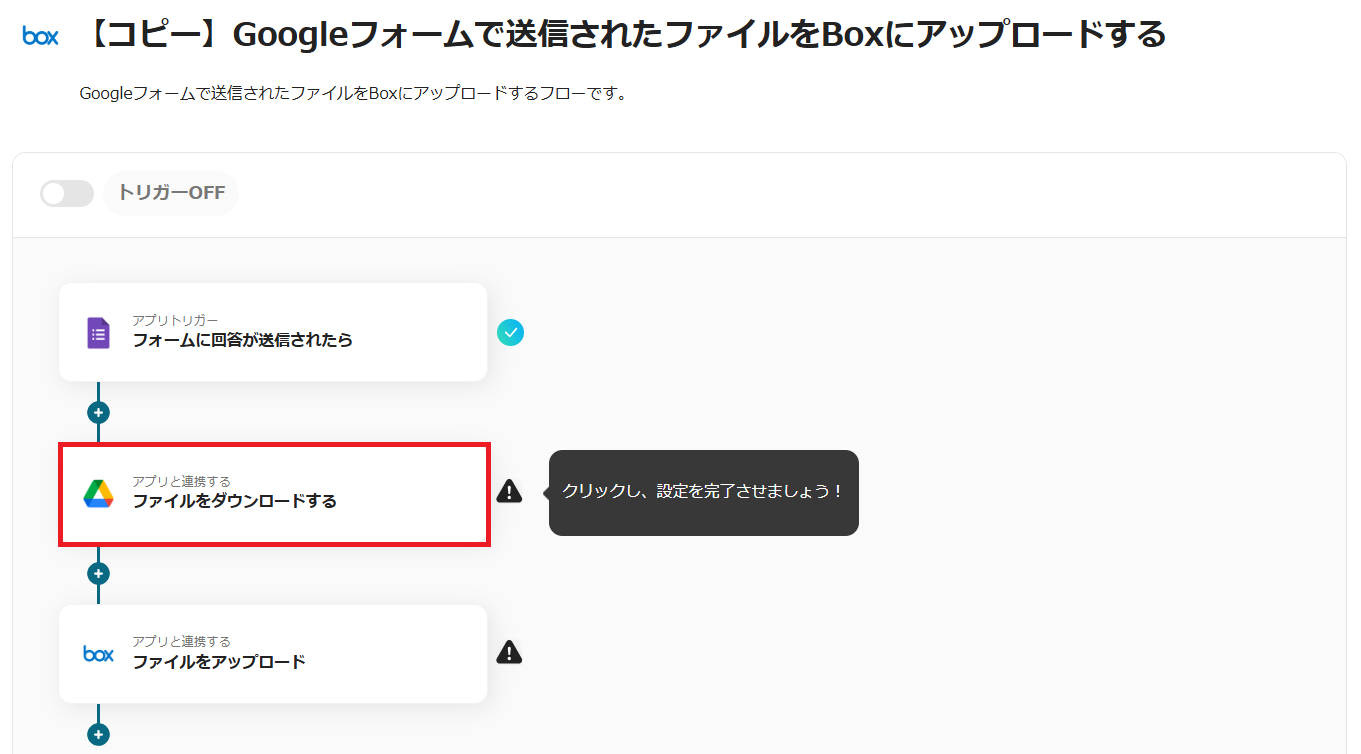The image size is (1361, 754).
Task: Click the Box icon in the upload step
Action: click(98, 654)
